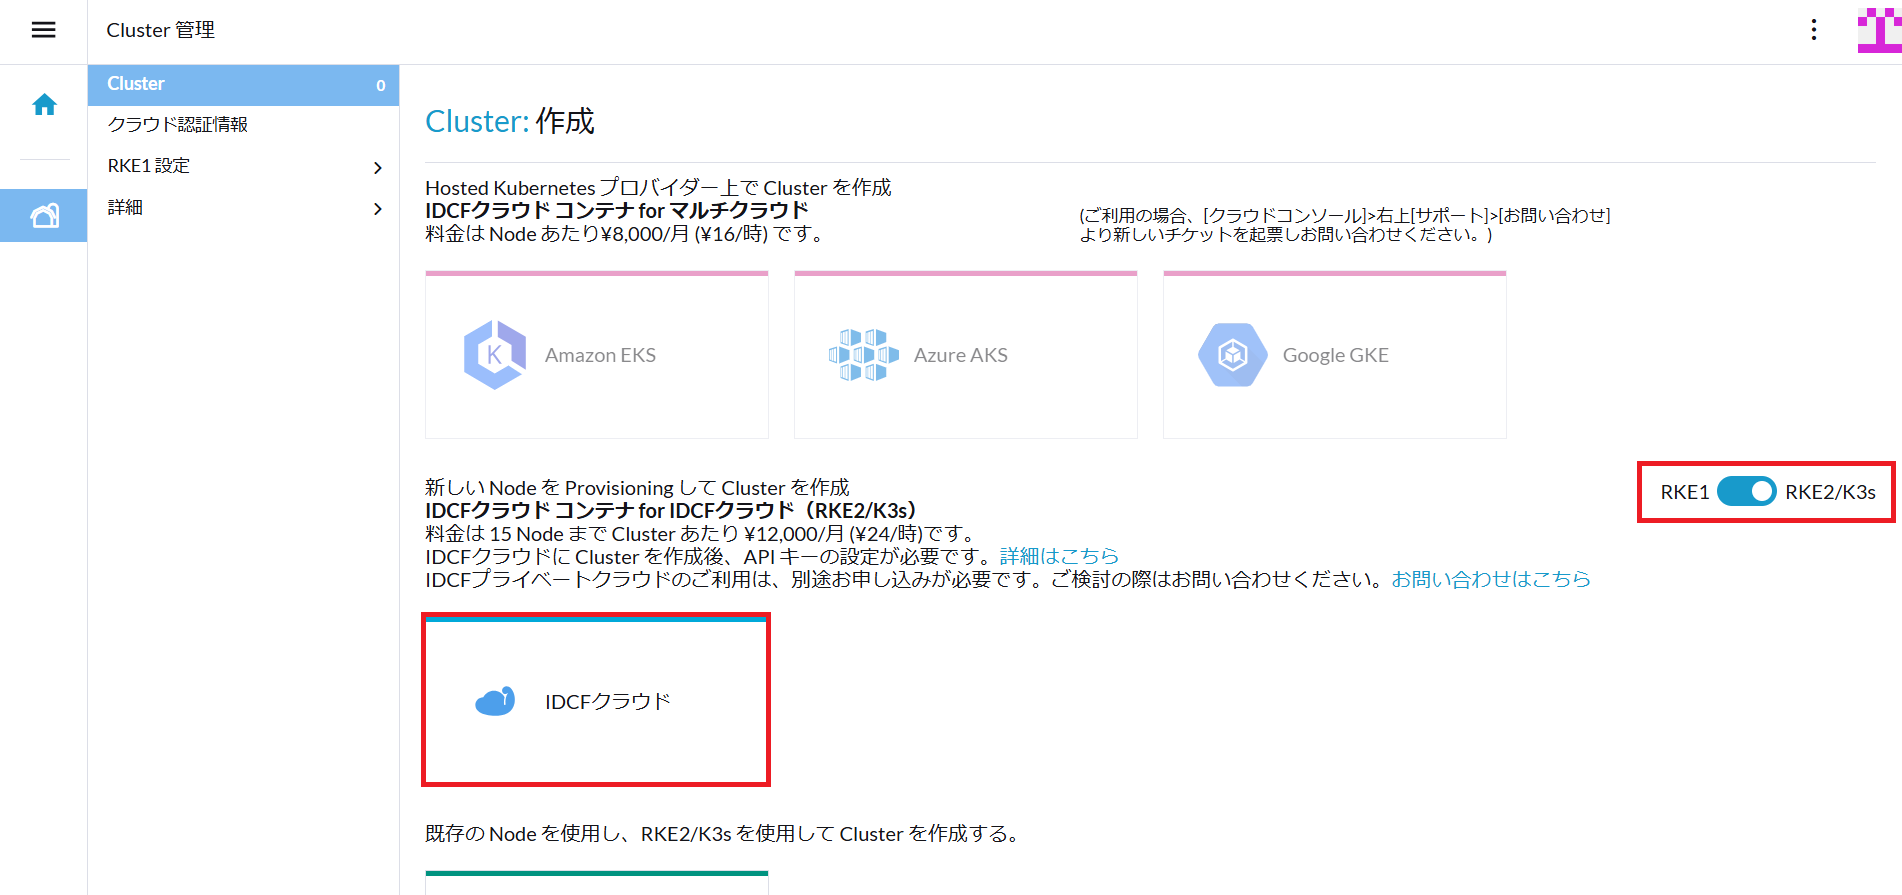The image size is (1902, 895).
Task: Select the Cluster management barn icon
Action: [44, 215]
